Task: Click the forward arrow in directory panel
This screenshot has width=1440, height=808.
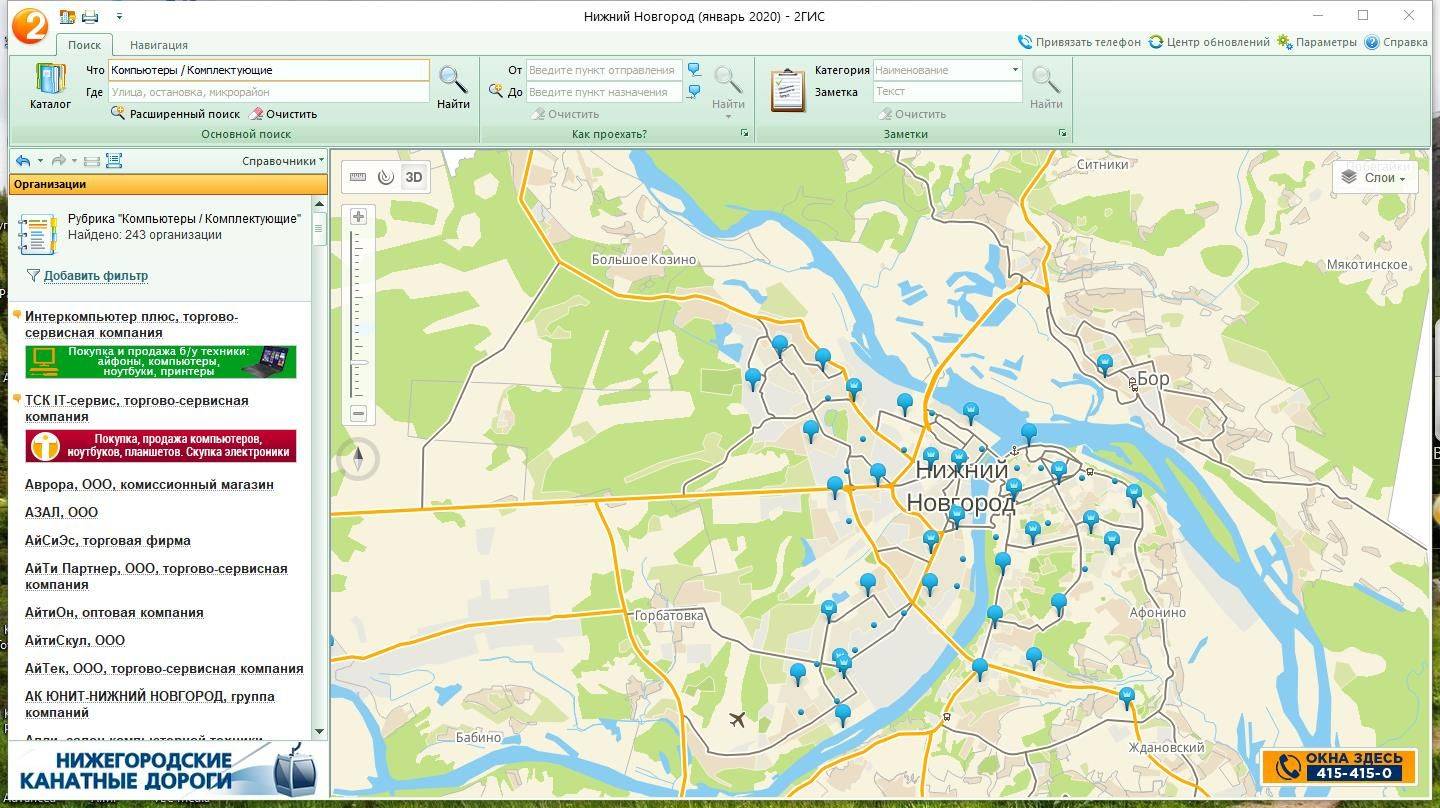Action: pyautogui.click(x=58, y=161)
